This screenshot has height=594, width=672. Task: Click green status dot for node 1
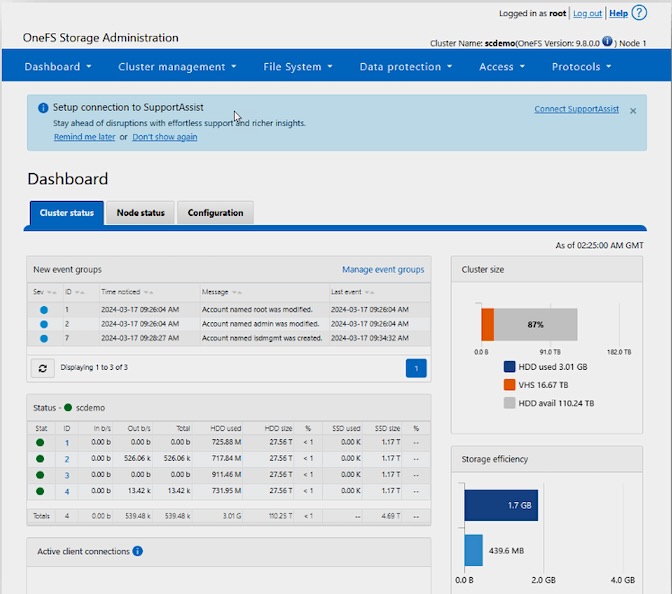tap(40, 442)
